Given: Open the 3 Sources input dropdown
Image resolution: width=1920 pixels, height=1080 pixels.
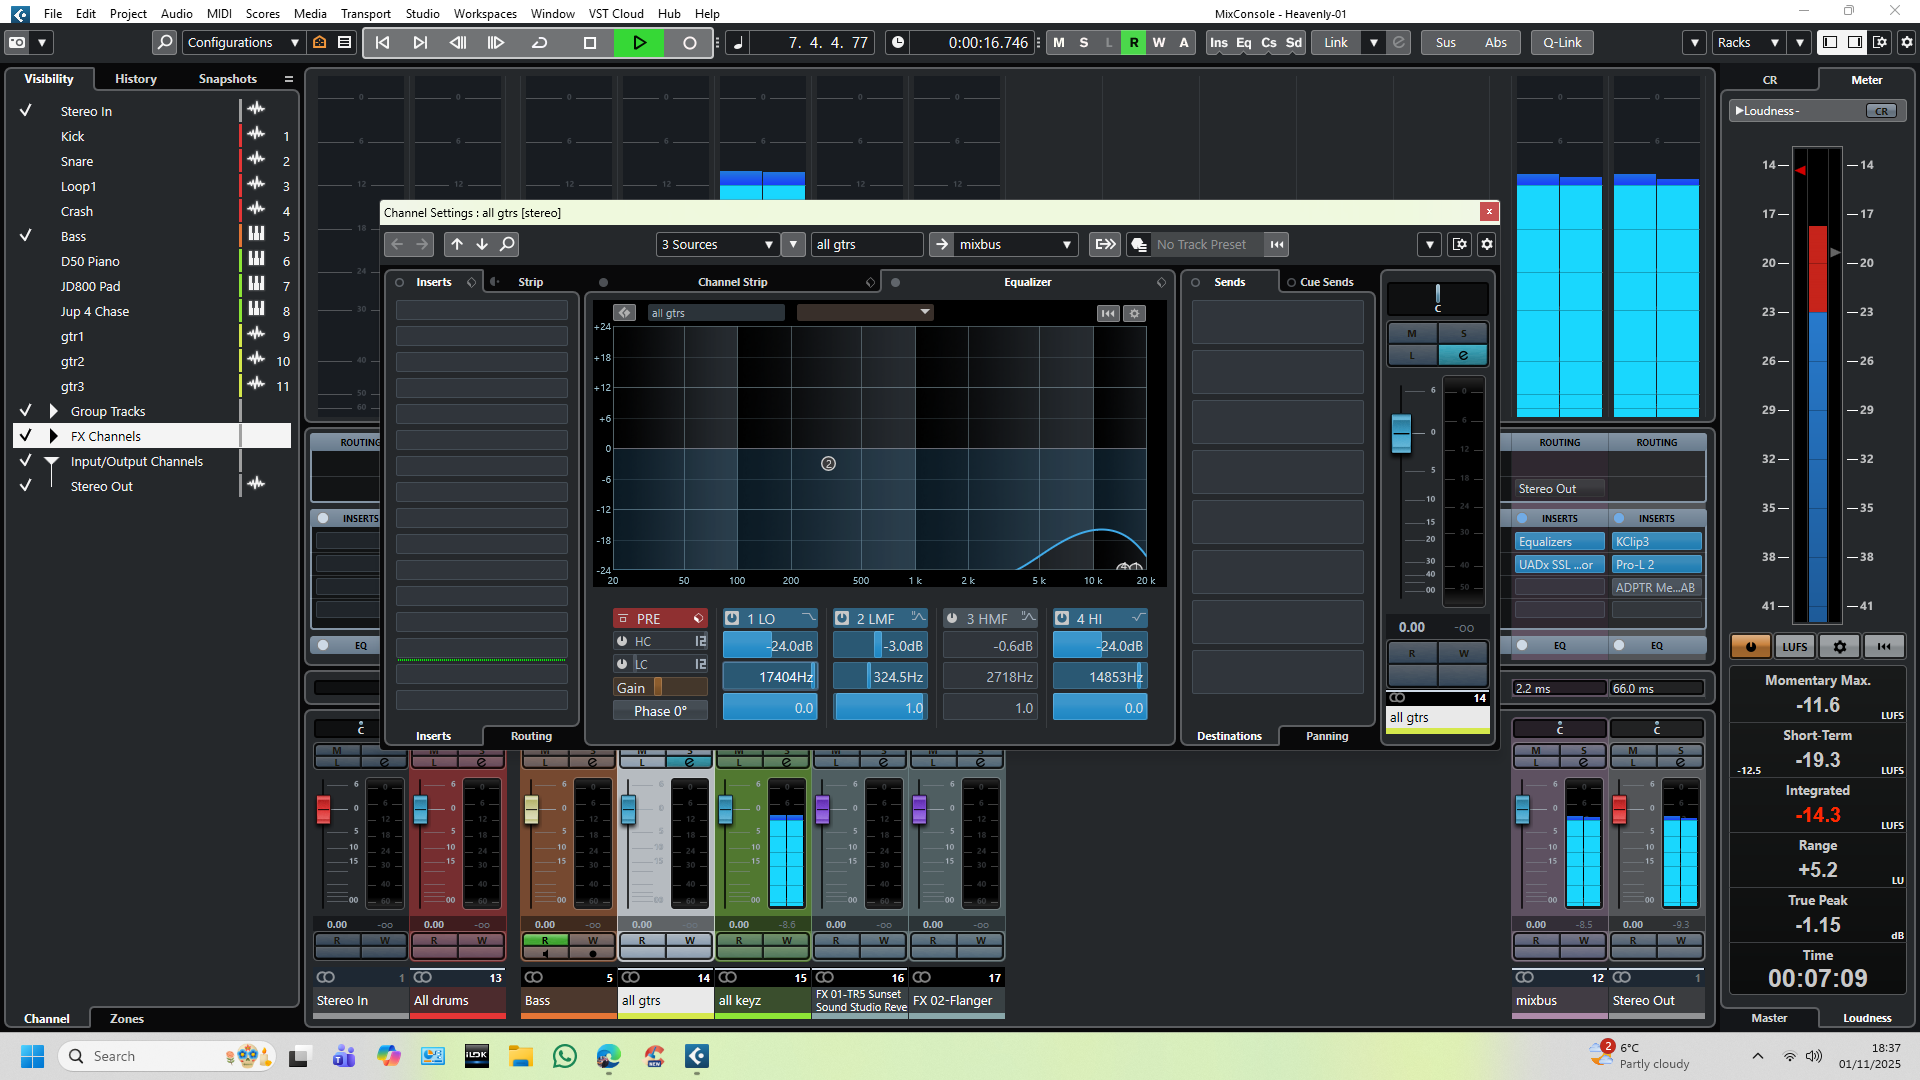Looking at the screenshot, I should pos(717,245).
